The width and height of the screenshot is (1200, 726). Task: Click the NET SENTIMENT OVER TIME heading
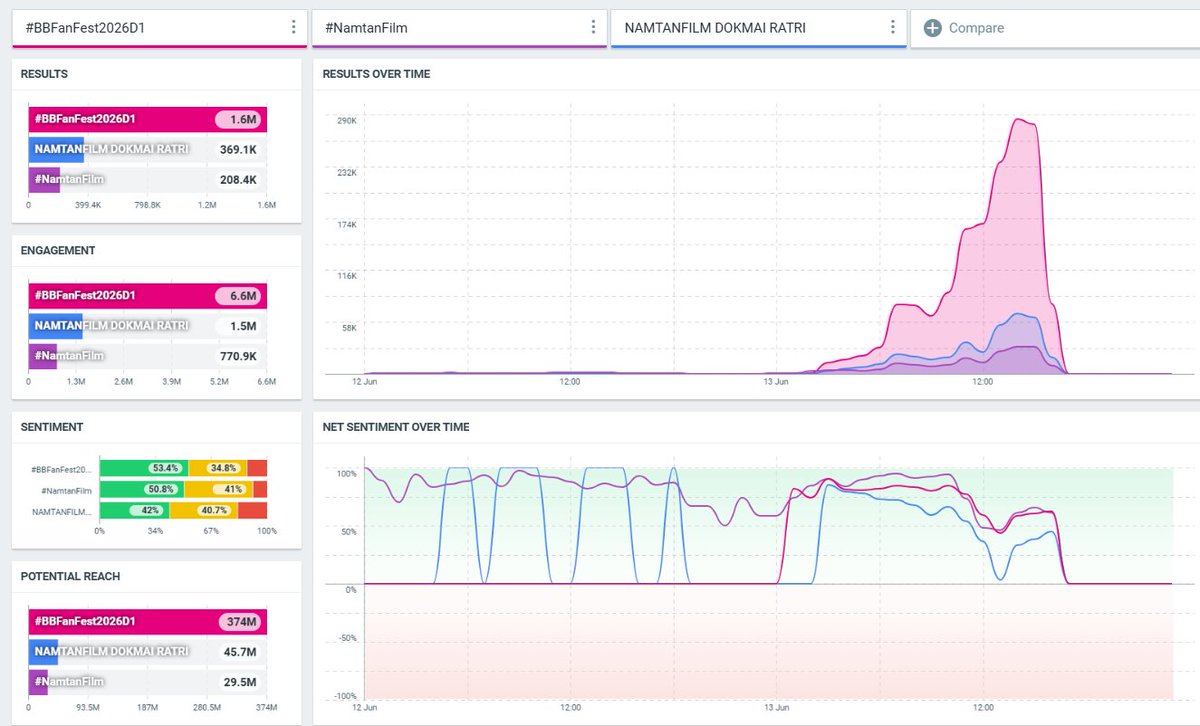tap(396, 426)
